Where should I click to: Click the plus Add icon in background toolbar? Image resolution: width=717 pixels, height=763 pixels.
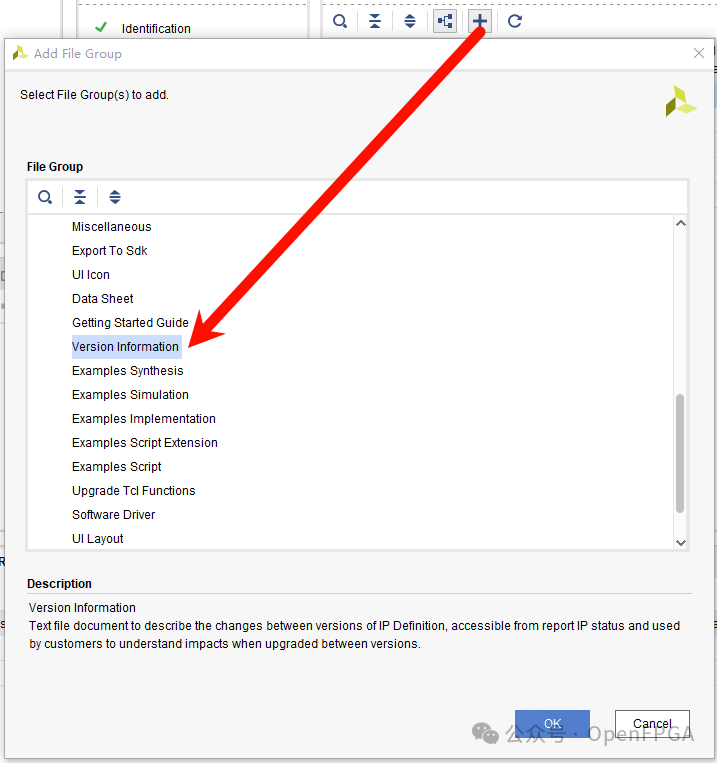(x=479, y=21)
